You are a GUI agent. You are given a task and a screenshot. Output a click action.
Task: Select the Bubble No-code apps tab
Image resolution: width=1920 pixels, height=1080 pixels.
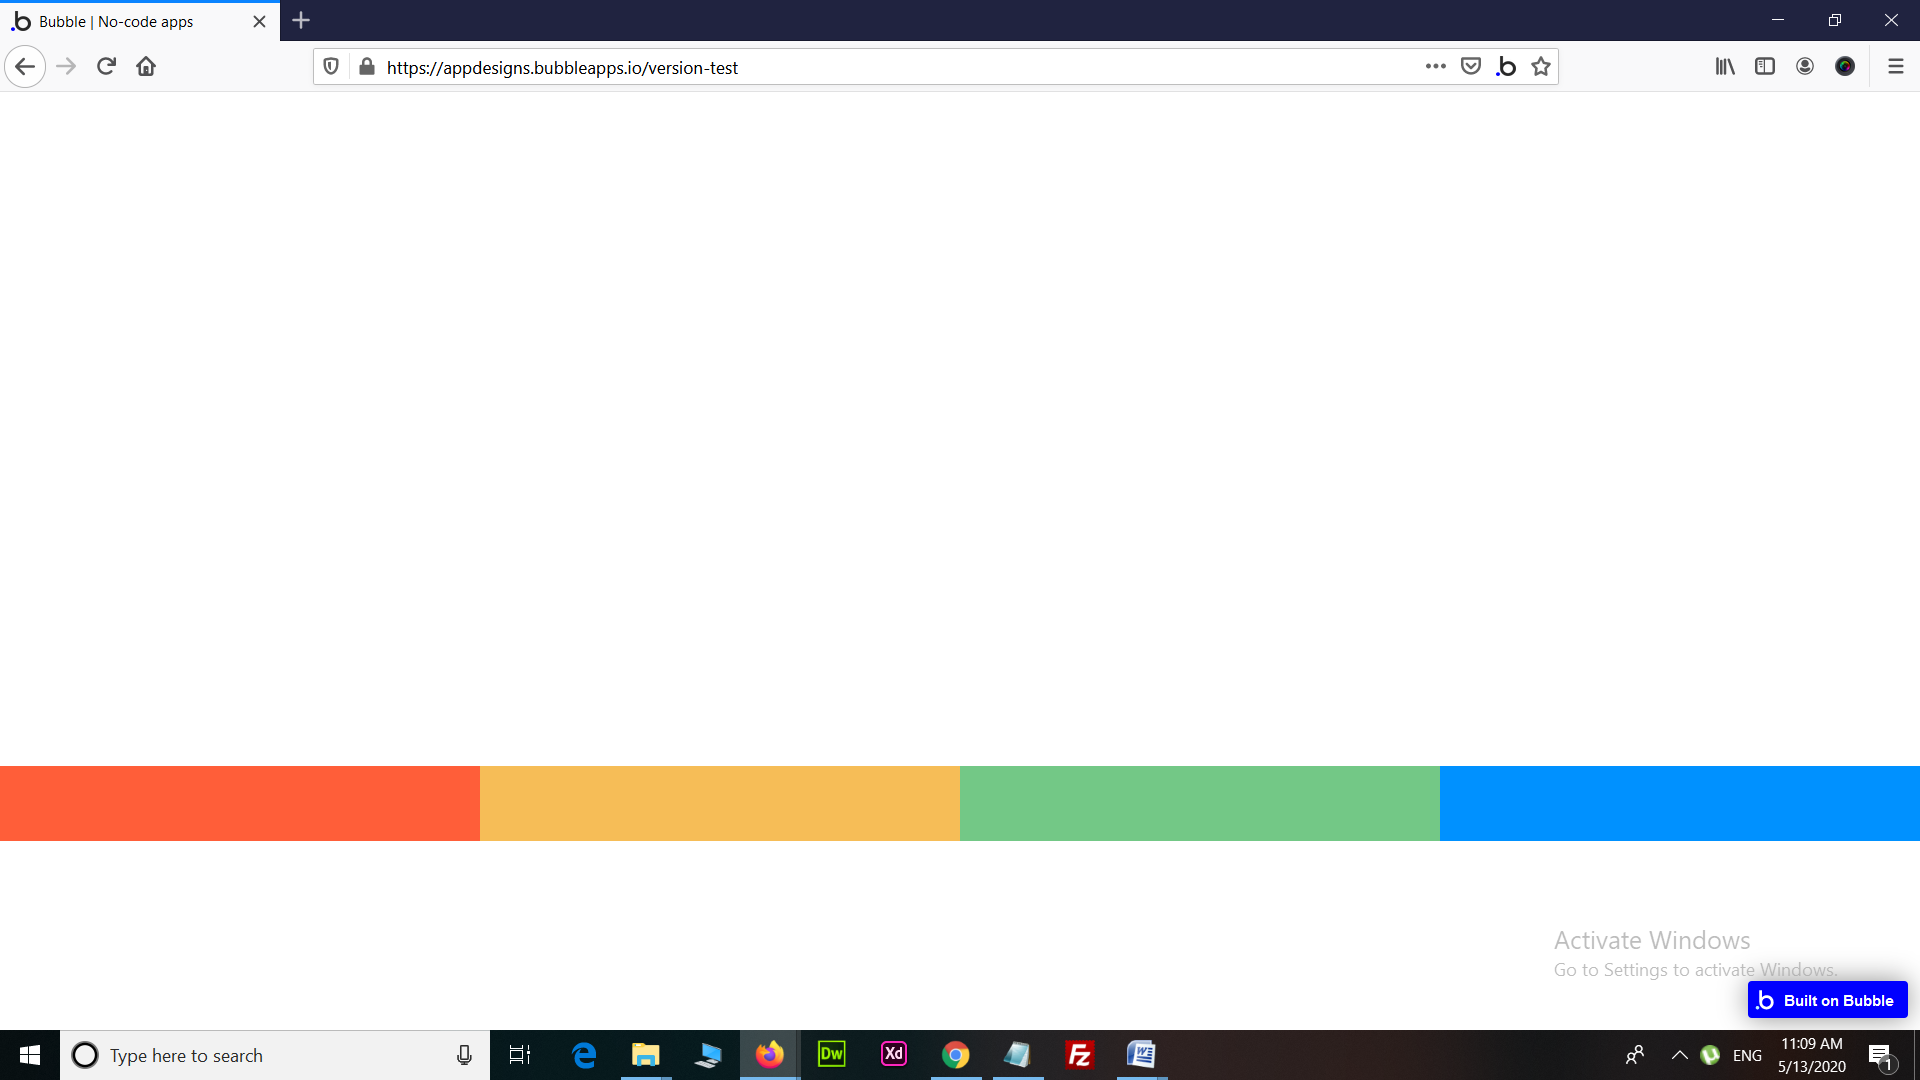[130, 21]
